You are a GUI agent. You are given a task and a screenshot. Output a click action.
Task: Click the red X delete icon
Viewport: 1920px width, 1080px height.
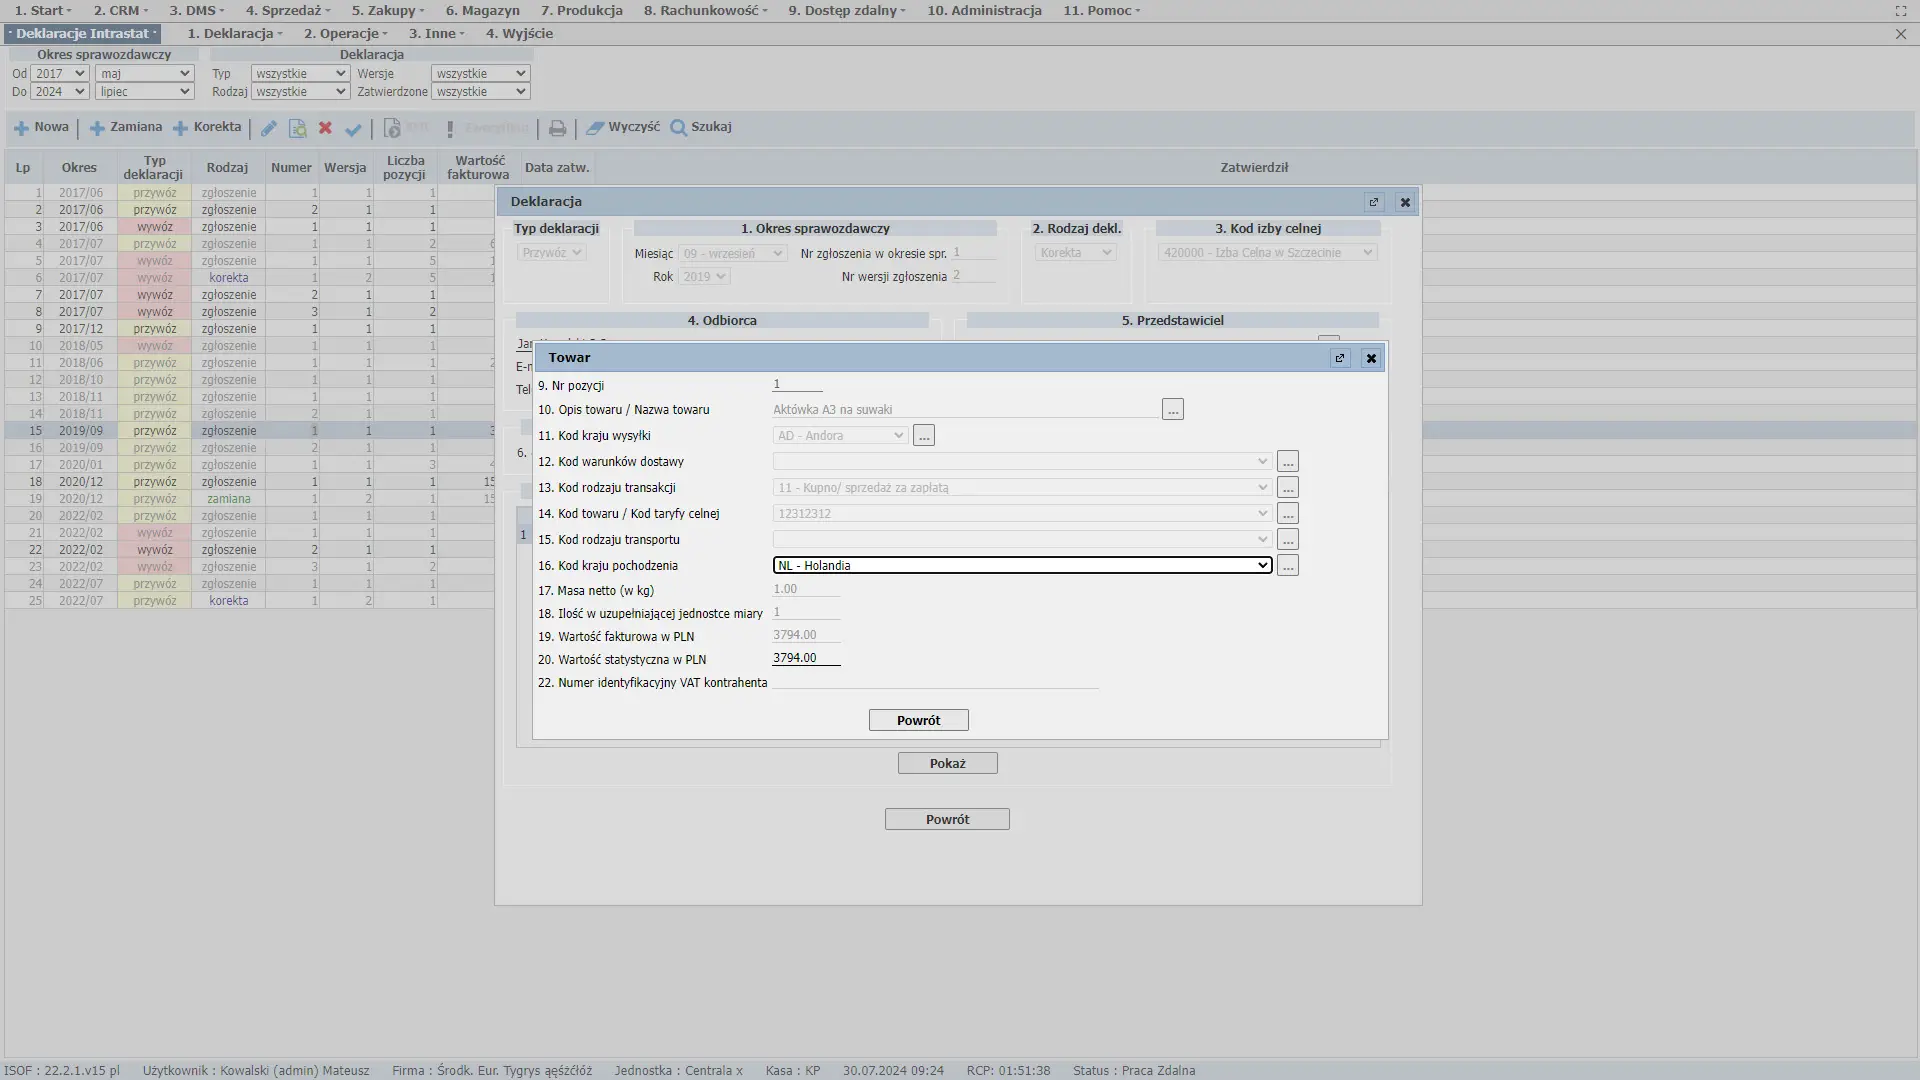coord(325,129)
